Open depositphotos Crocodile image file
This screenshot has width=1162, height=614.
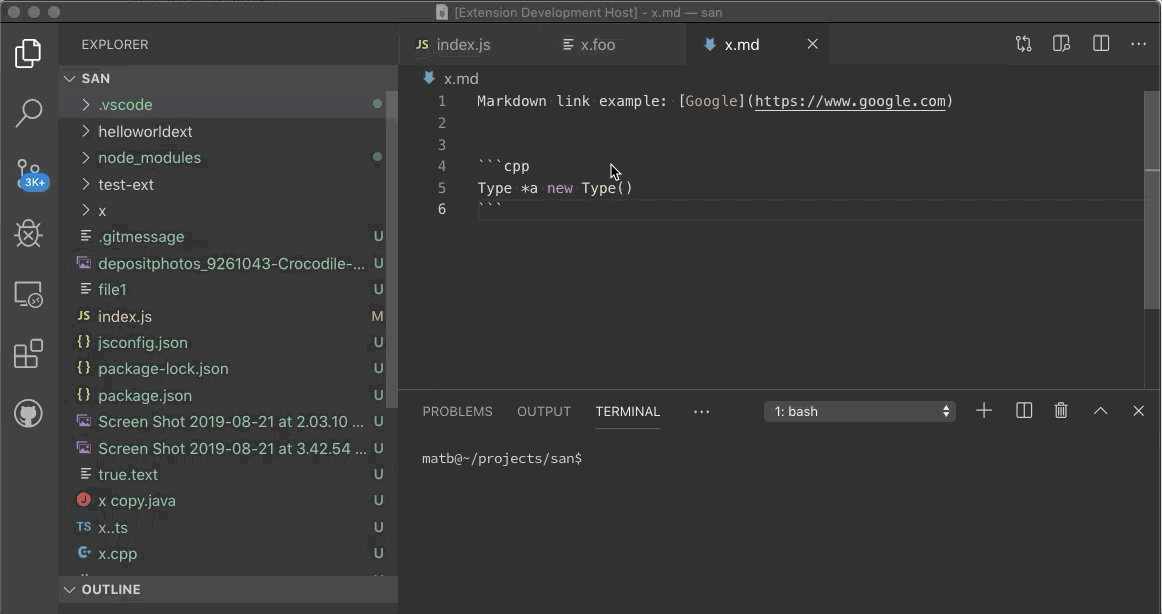pos(222,264)
